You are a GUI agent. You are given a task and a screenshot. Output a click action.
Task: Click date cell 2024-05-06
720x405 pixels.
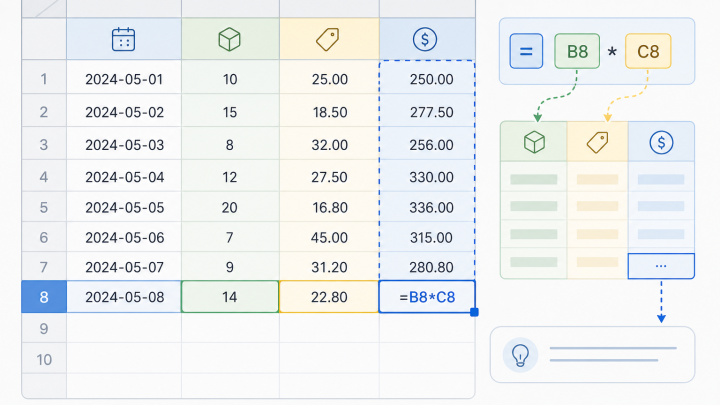(x=124, y=237)
